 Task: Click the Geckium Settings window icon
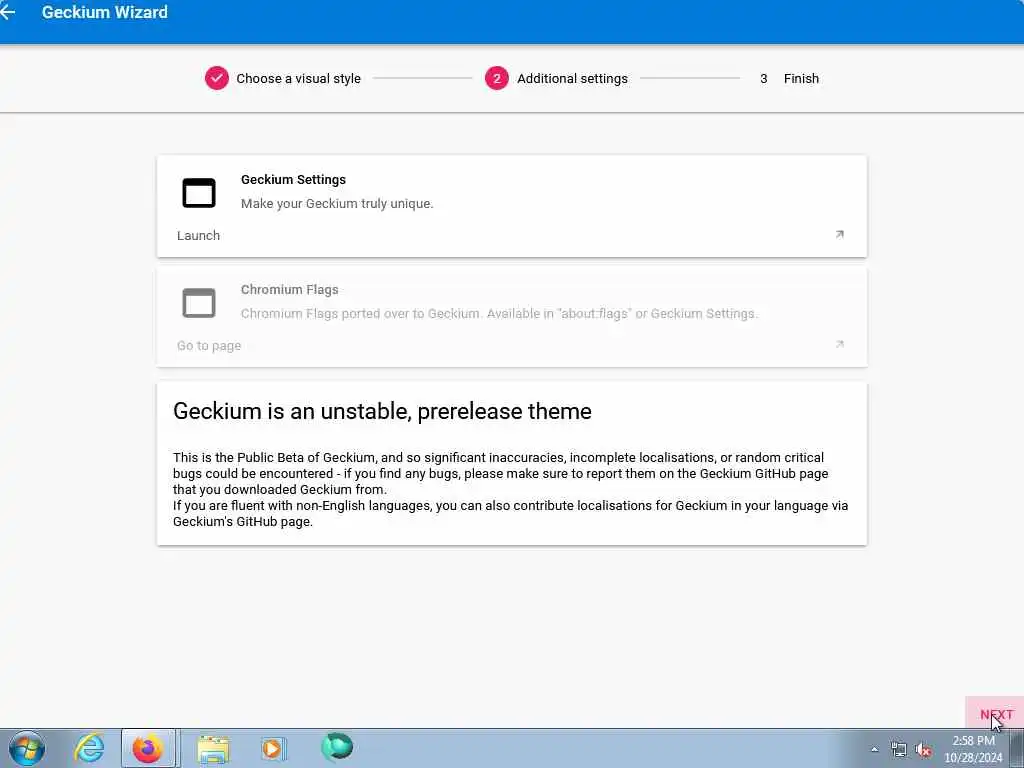199,193
